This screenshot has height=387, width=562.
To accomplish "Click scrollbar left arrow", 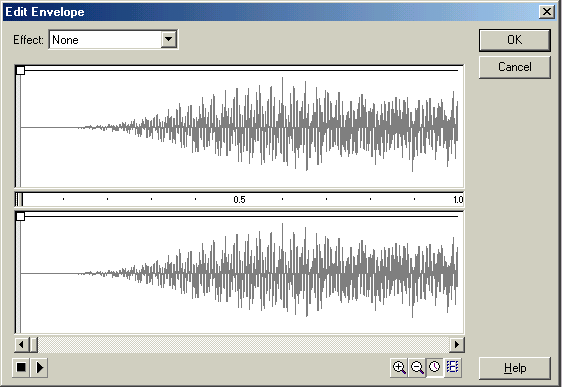I will click(x=21, y=345).
